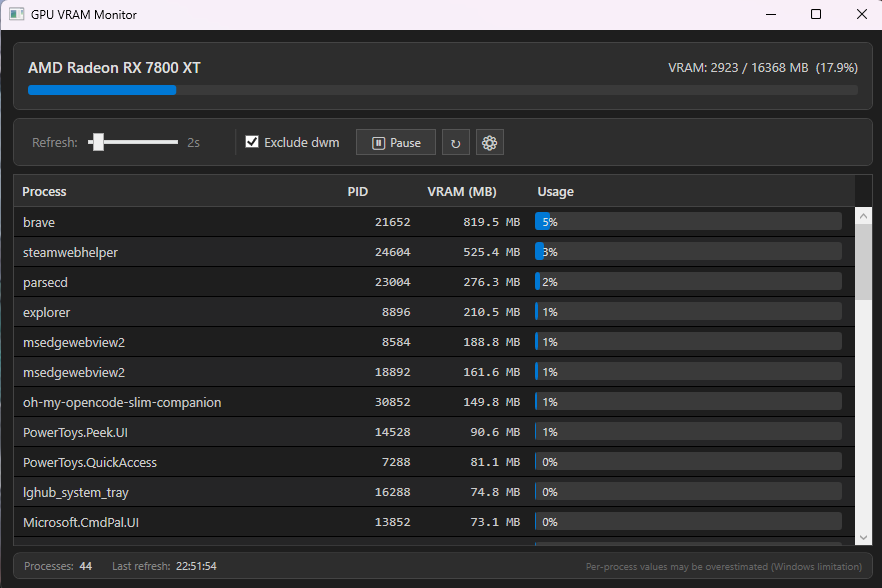This screenshot has height=588, width=882.
Task: Click PID value 24604
Action: pos(393,252)
